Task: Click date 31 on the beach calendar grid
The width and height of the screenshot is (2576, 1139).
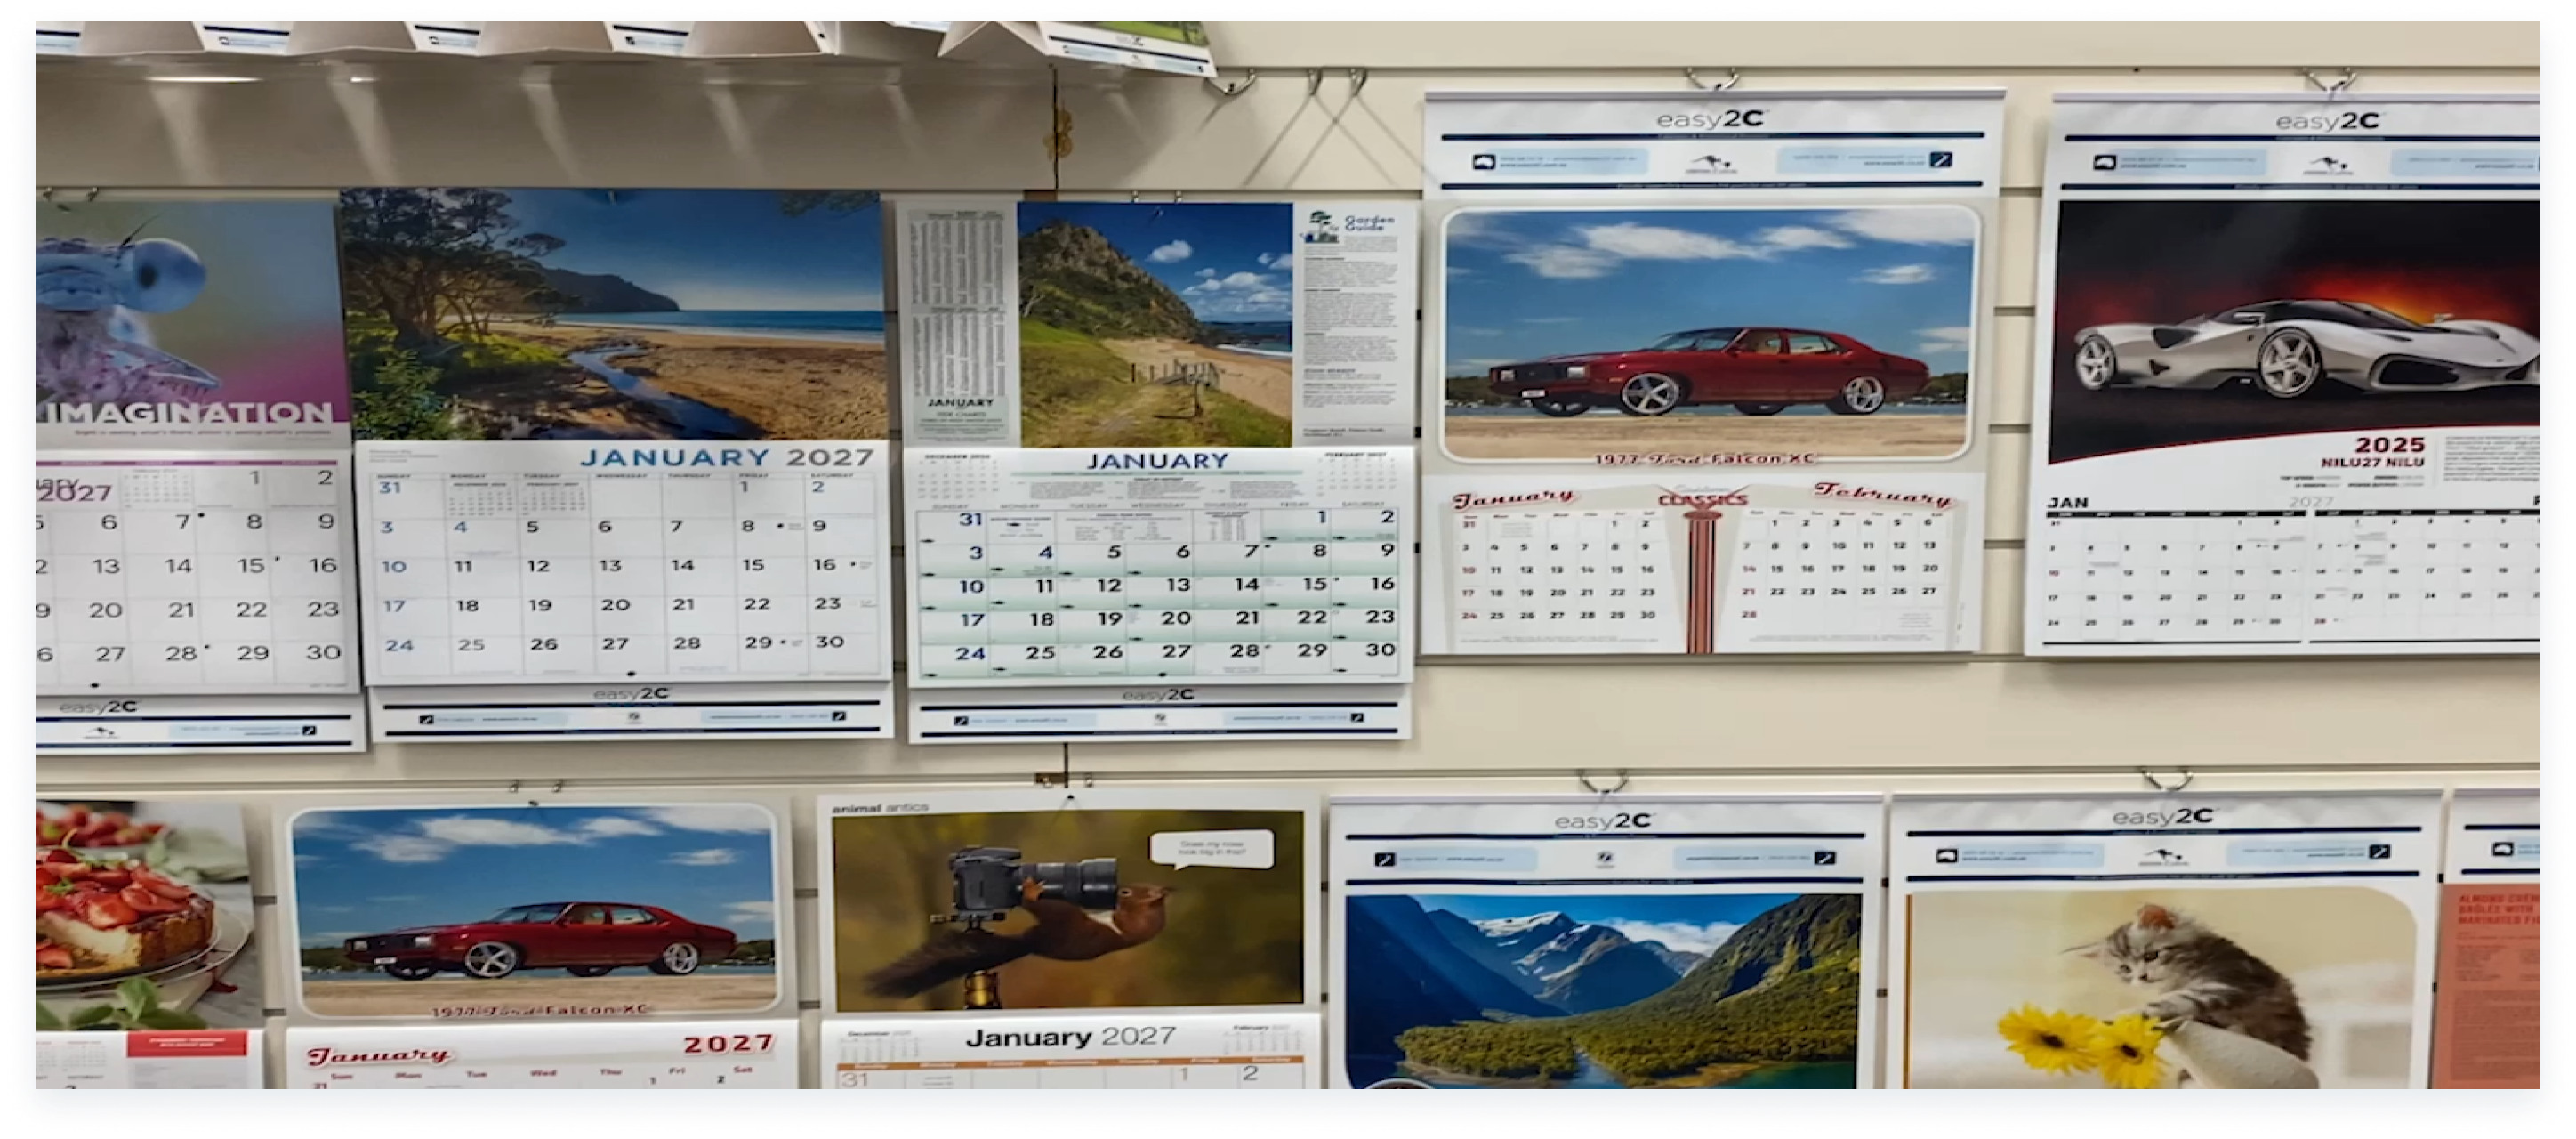Action: click(390, 488)
